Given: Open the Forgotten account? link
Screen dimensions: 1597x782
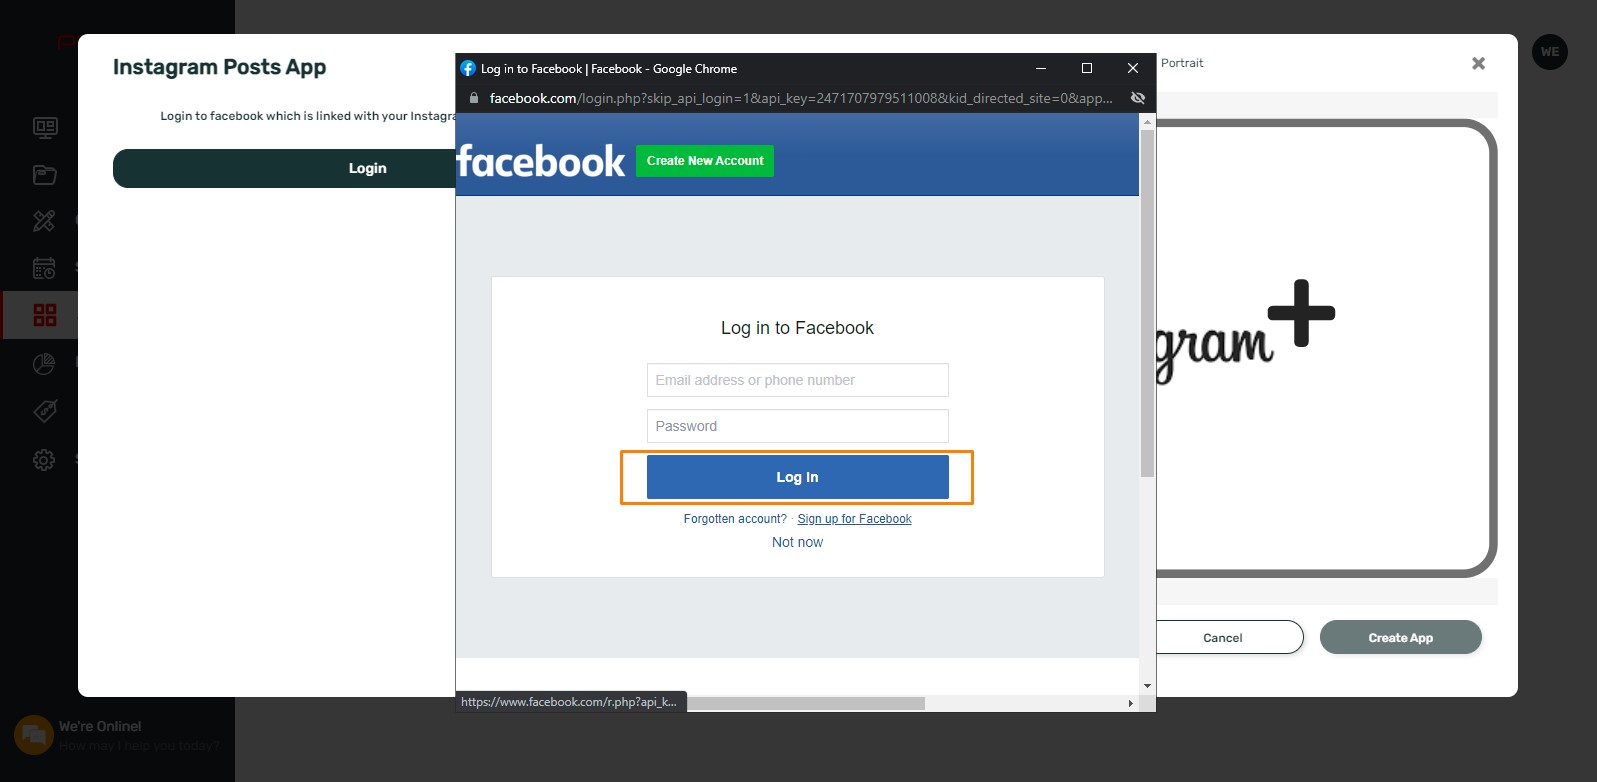Looking at the screenshot, I should [x=735, y=519].
